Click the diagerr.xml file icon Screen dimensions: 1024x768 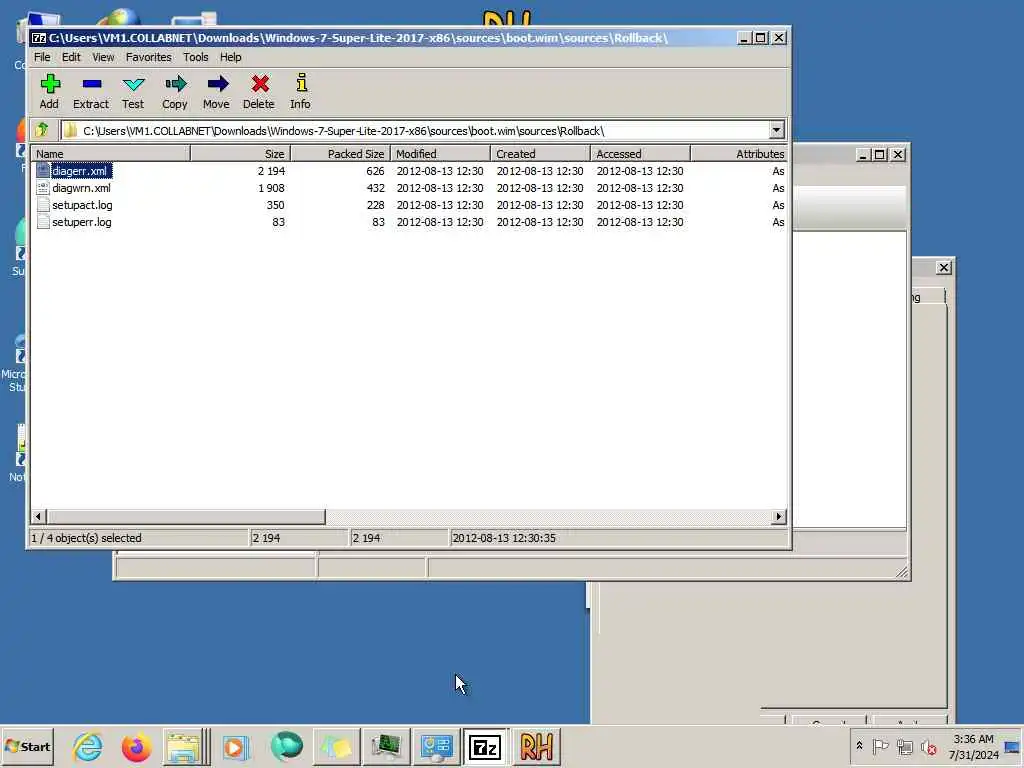43,170
